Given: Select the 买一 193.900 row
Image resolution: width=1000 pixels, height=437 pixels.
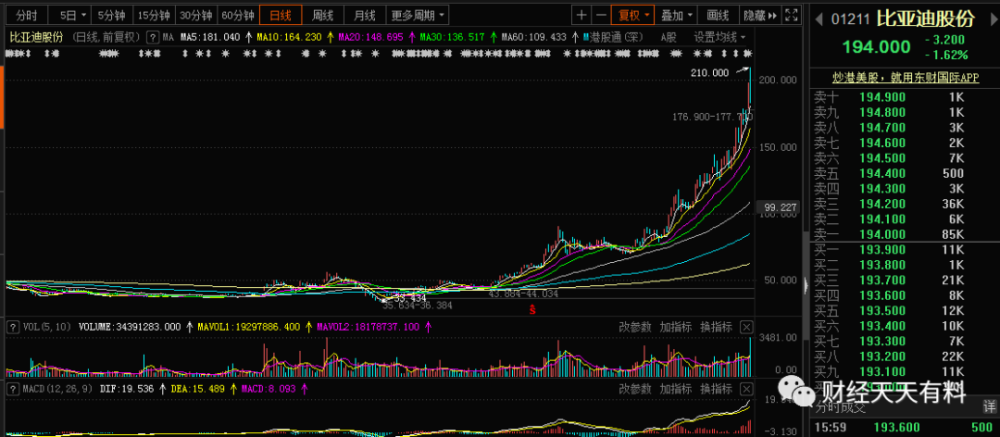Looking at the screenshot, I should tap(902, 249).
